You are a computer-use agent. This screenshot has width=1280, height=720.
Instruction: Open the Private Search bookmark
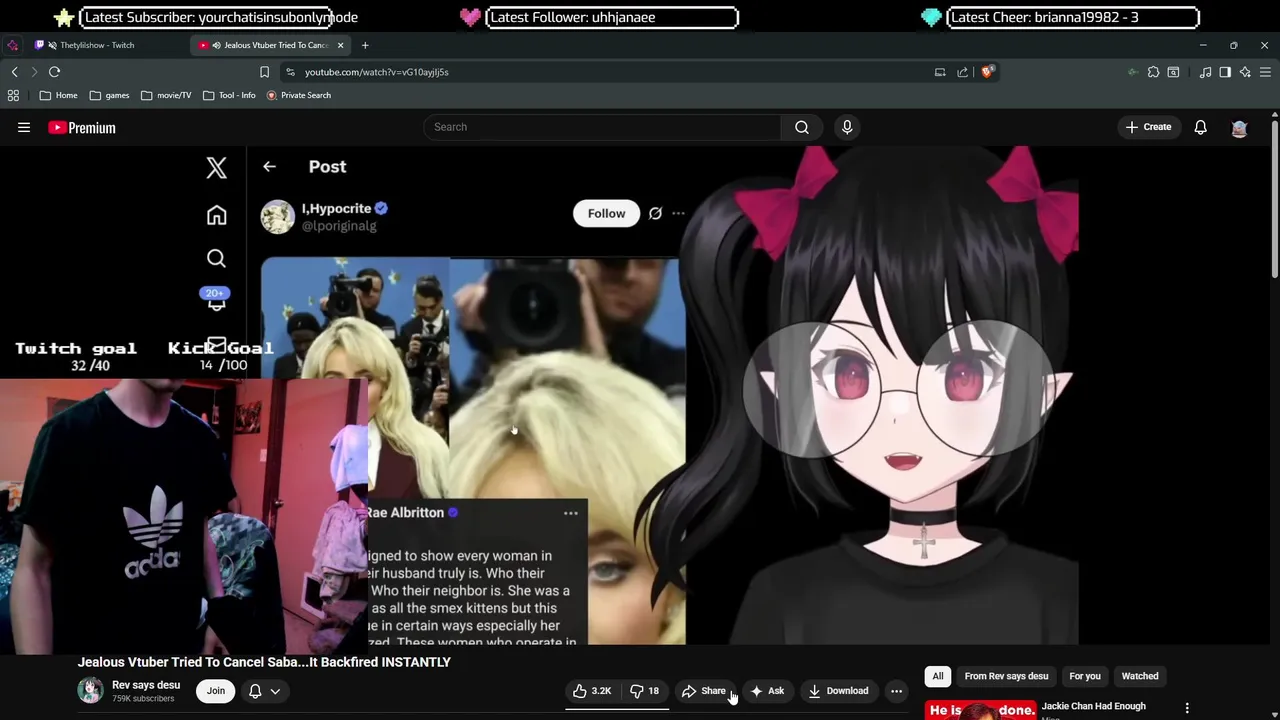298,95
